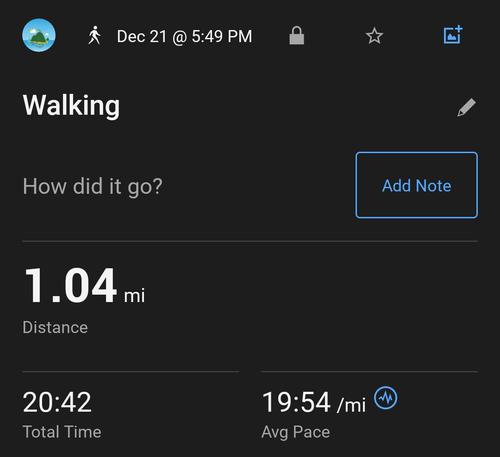
Task: Add a photo with the image-plus icon
Action: click(x=453, y=35)
